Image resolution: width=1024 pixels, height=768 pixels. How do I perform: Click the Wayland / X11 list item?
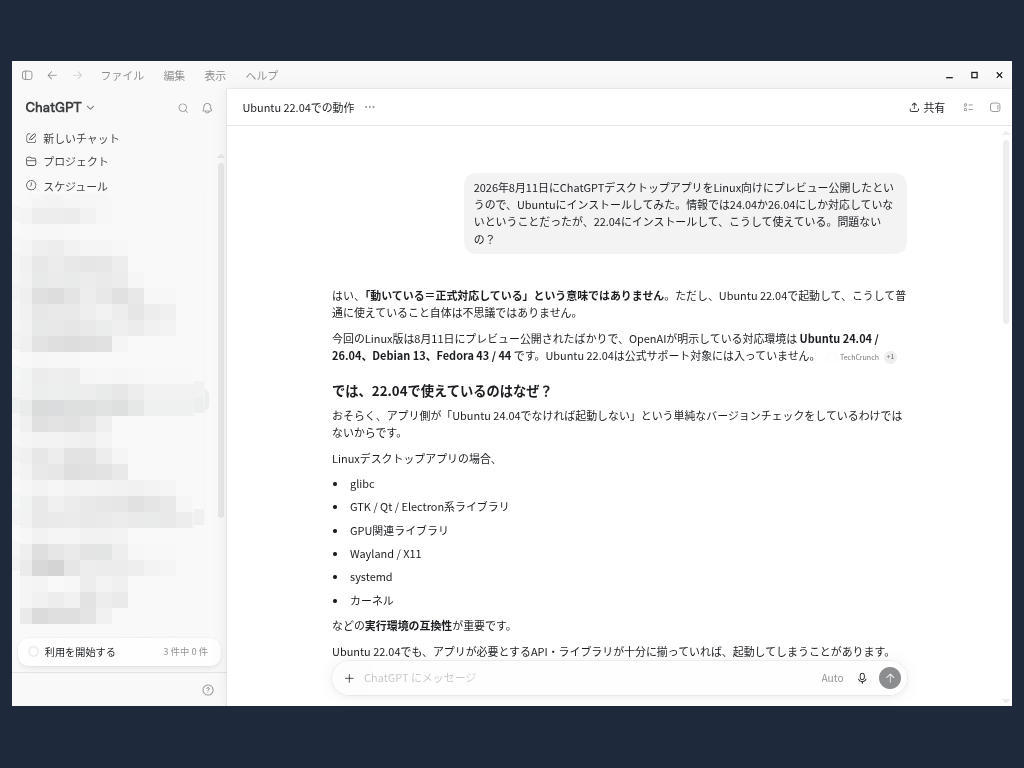point(385,554)
